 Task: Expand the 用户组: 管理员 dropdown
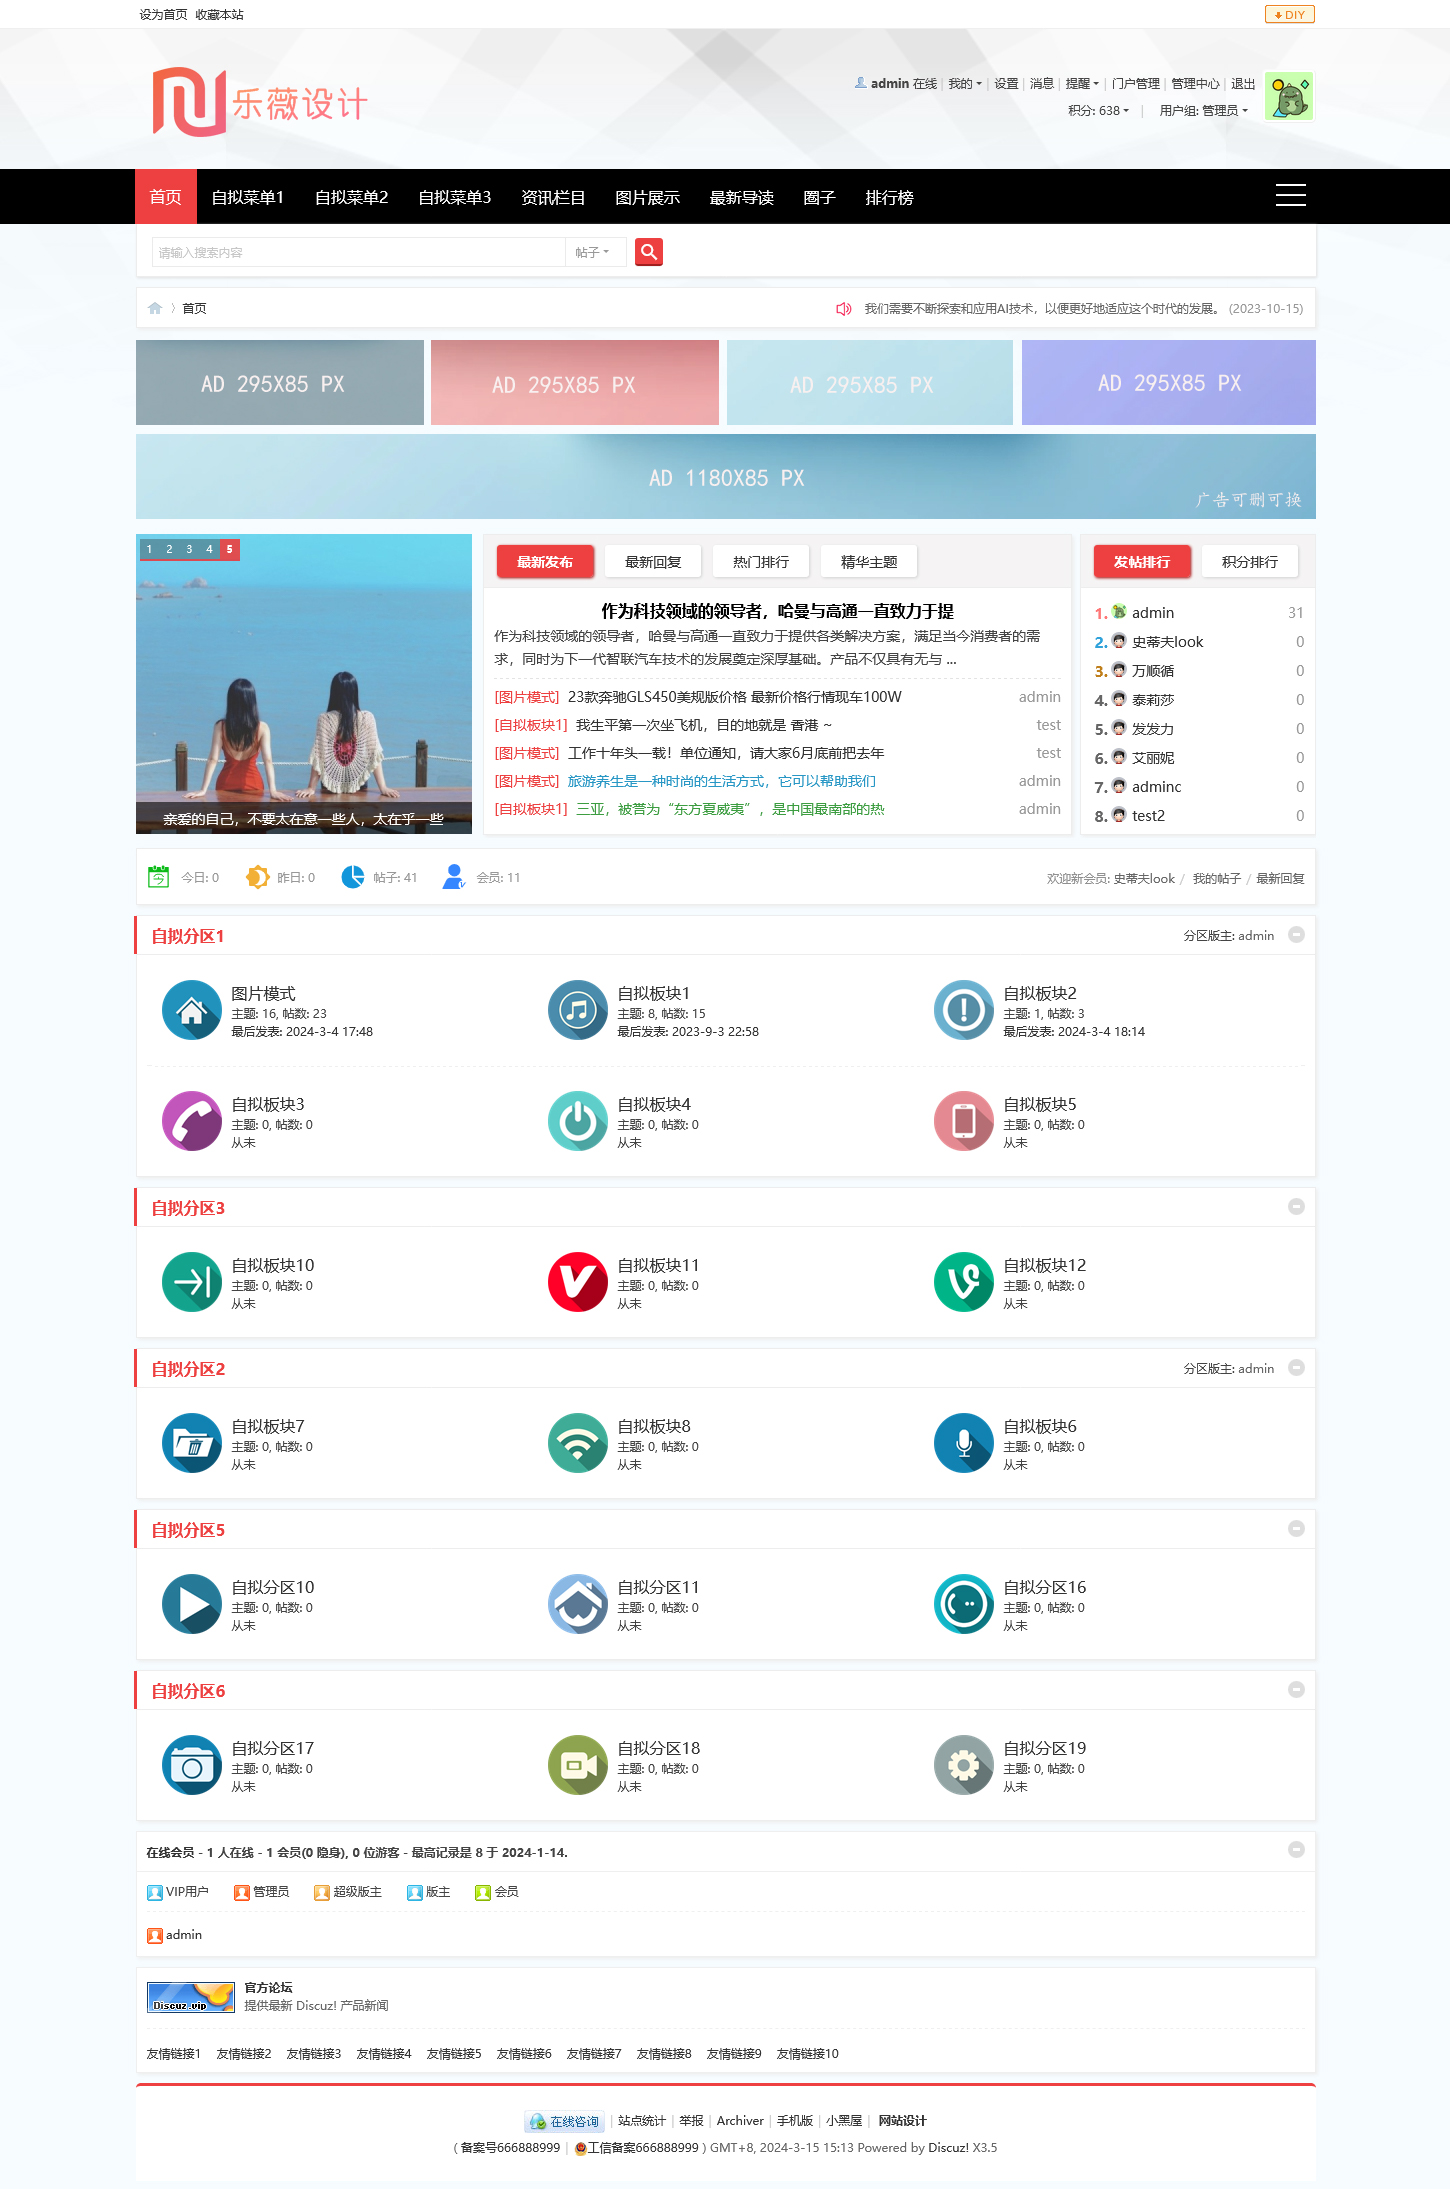pos(1204,111)
